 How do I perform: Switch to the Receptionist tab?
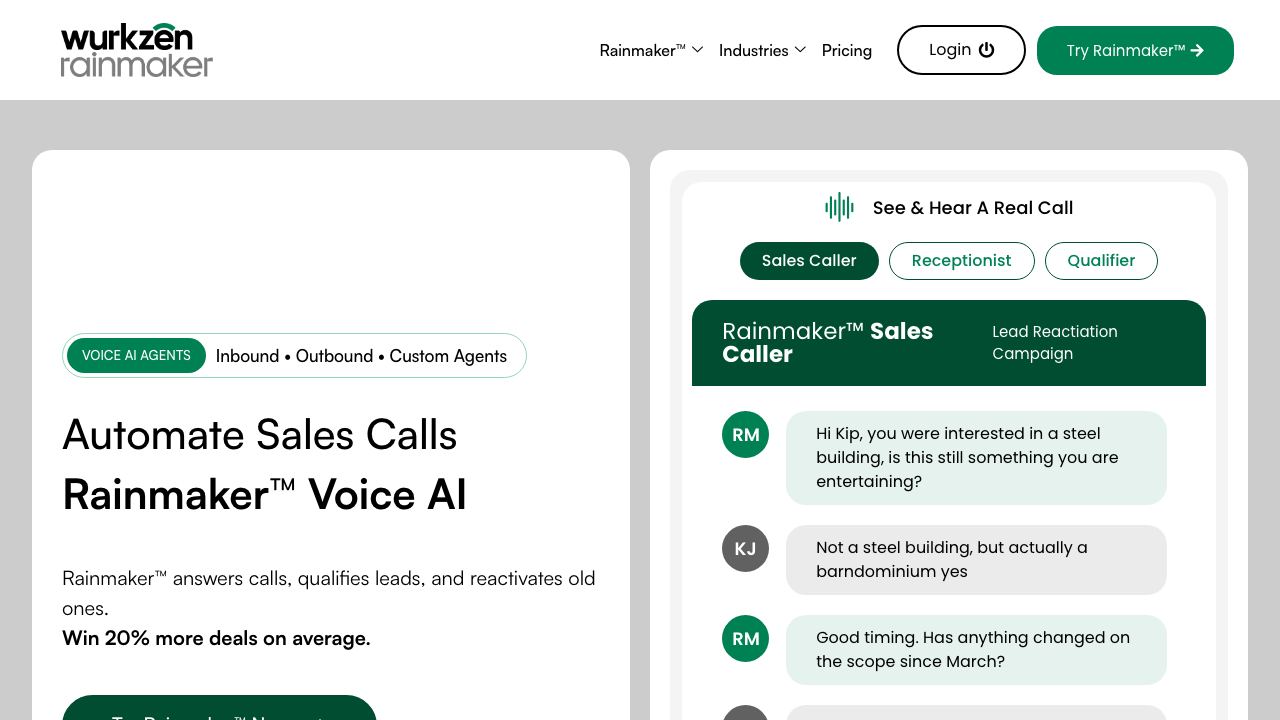[x=961, y=261]
